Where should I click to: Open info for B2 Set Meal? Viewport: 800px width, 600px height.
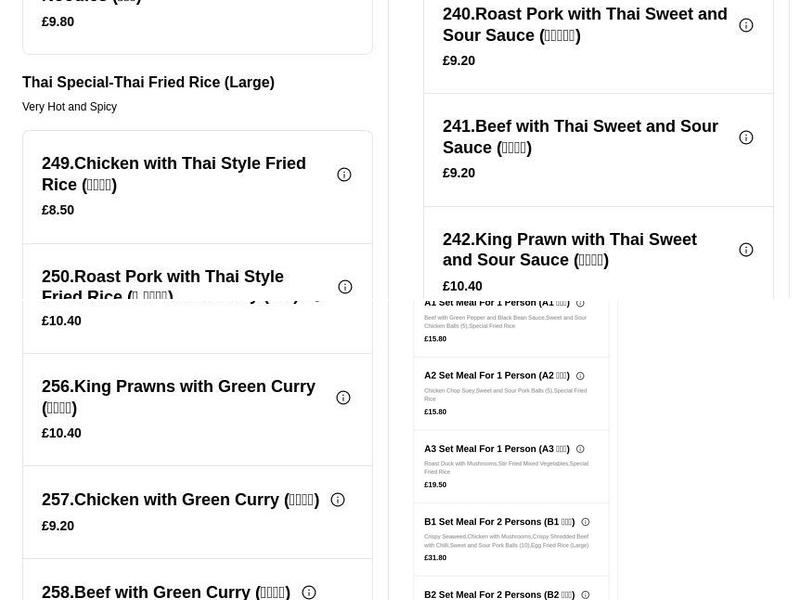tap(585, 594)
